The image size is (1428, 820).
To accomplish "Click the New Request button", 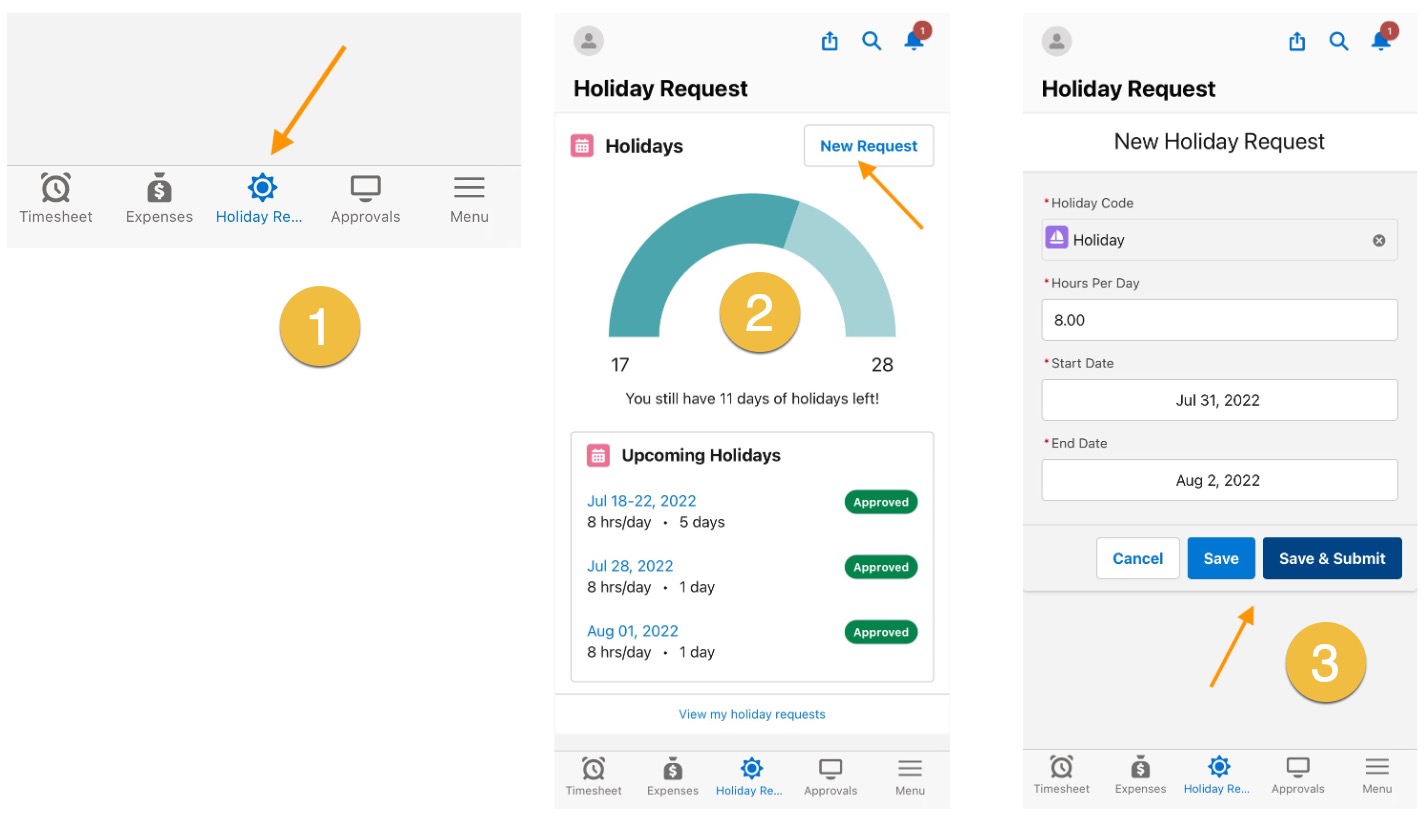I will click(x=867, y=145).
